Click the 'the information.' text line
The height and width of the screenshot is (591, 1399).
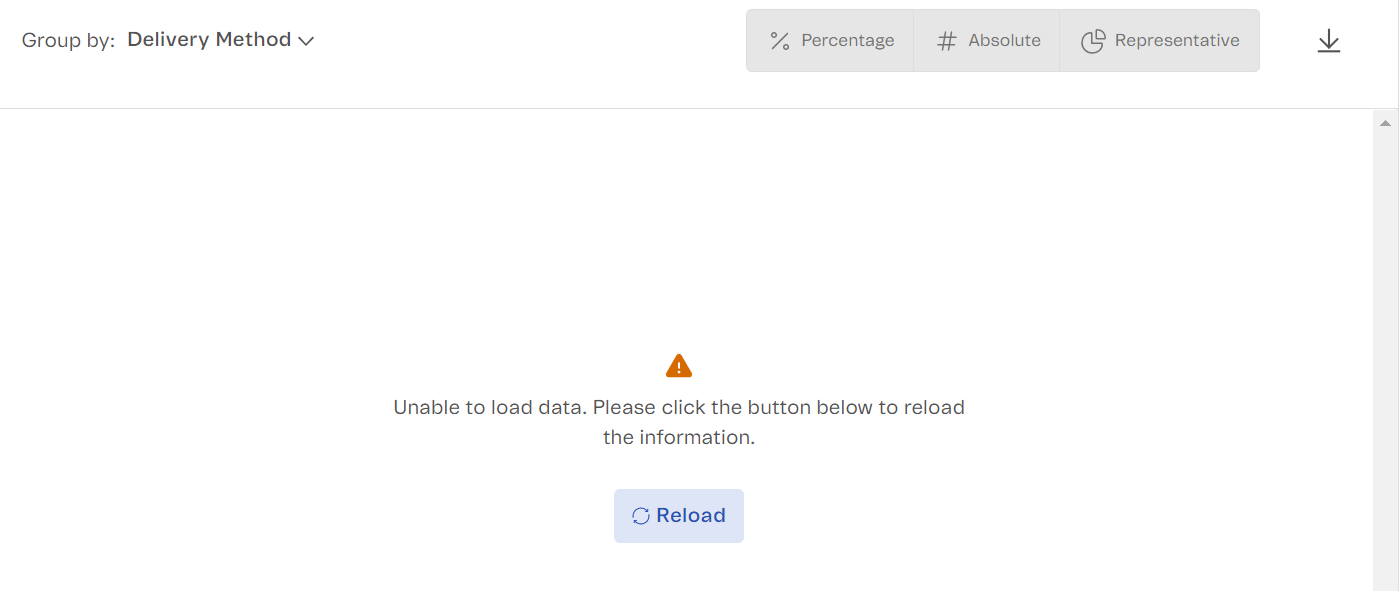tap(679, 437)
